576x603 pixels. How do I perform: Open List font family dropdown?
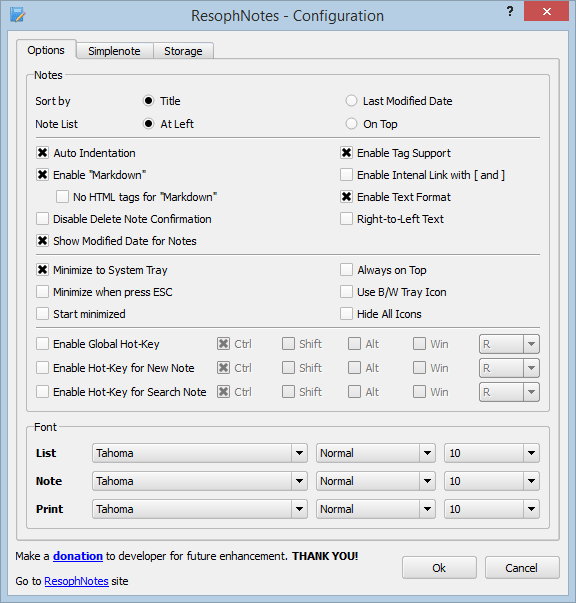pyautogui.click(x=200, y=453)
